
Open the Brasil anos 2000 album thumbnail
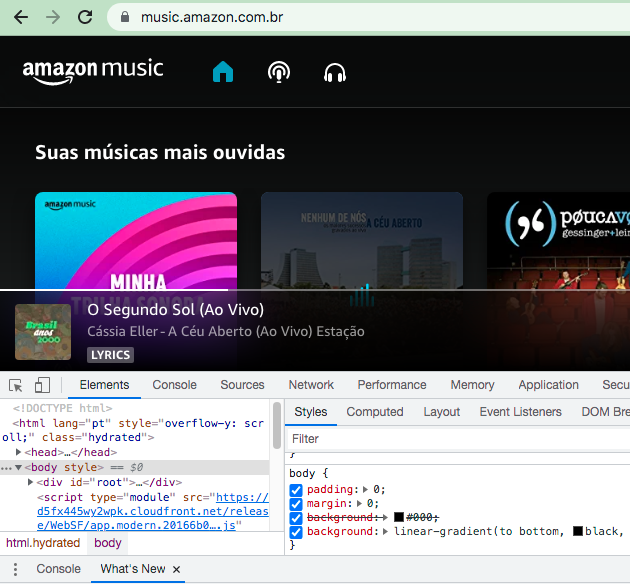point(43,332)
